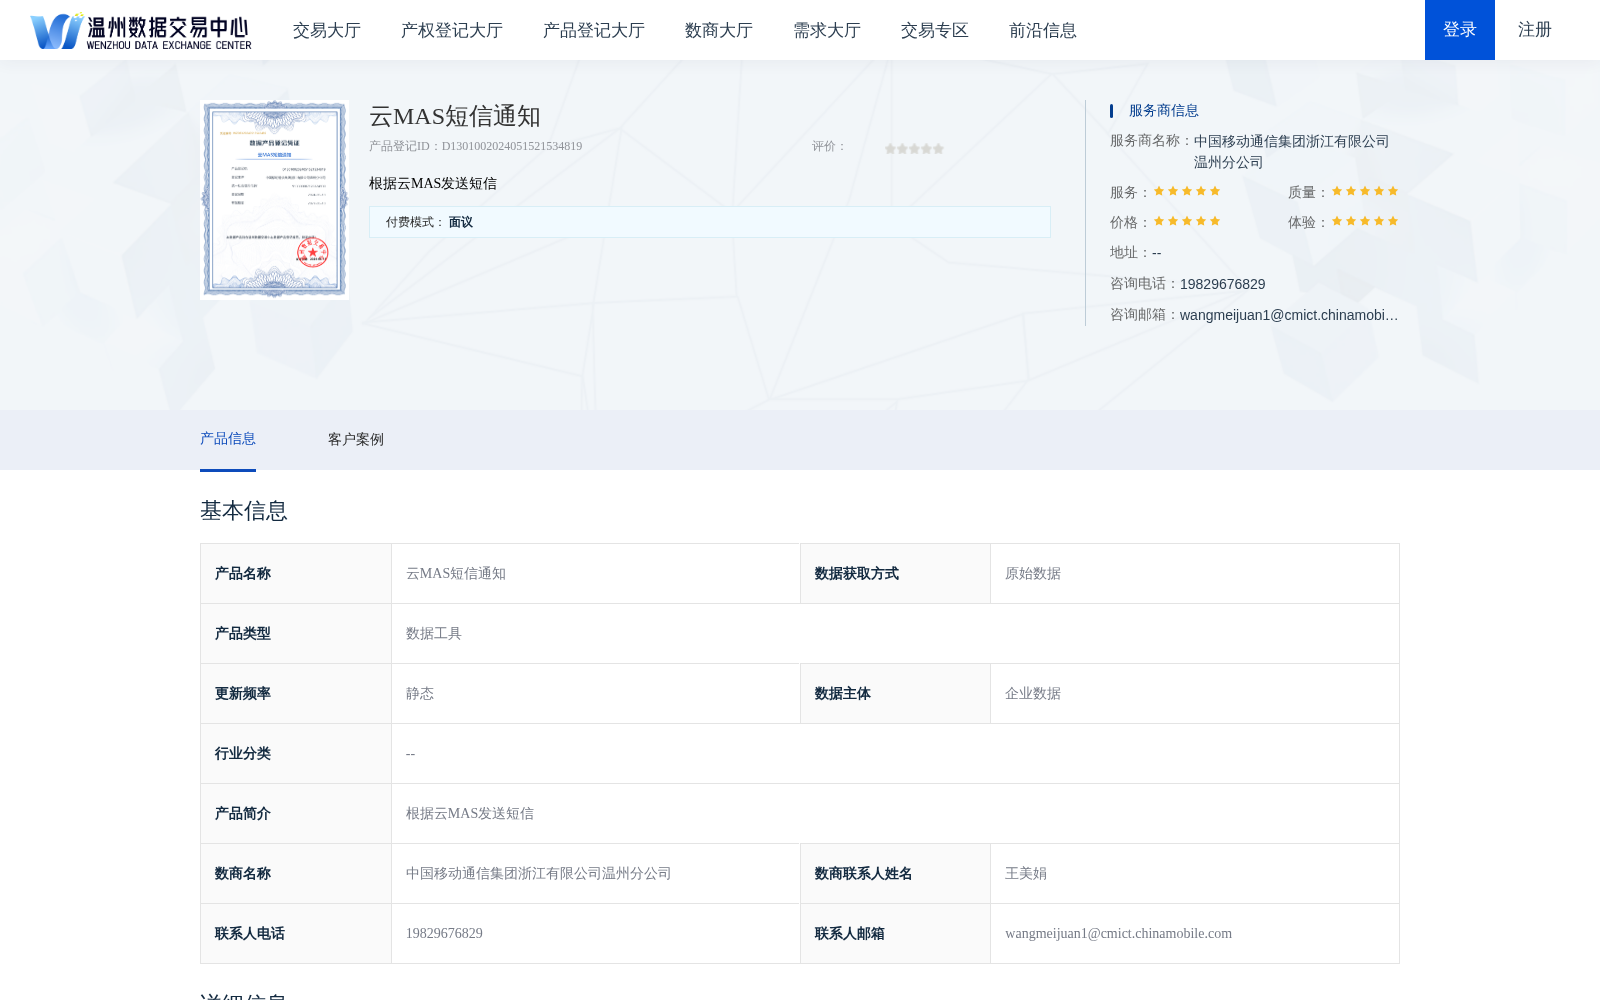Click the truncated consultation email in sidebar
This screenshot has width=1600, height=1000.
point(1289,315)
